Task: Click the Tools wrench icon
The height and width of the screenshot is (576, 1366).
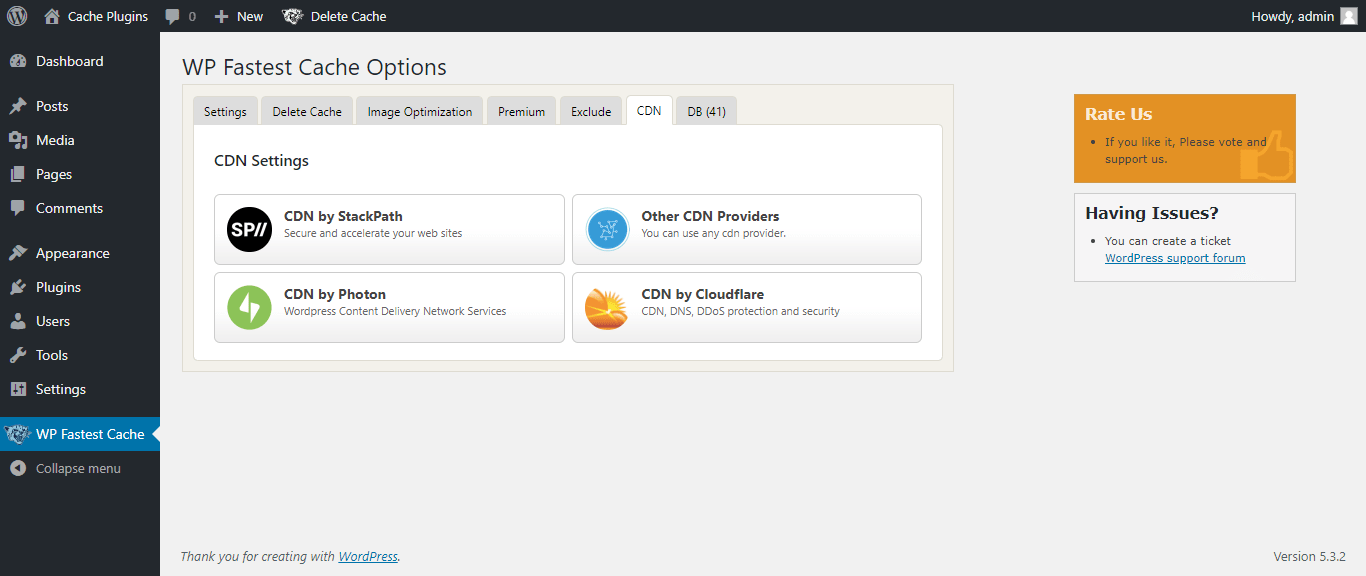Action: [18, 355]
